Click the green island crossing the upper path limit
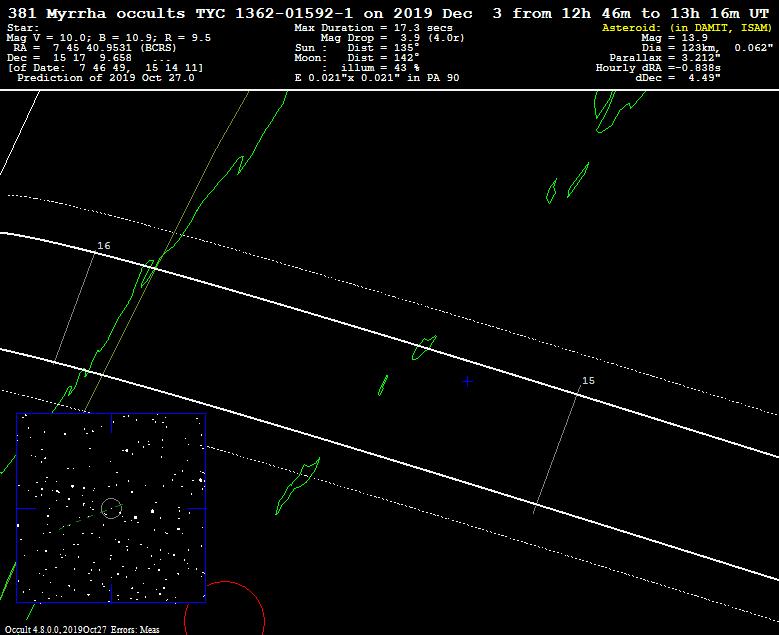779x635 pixels. 424,347
